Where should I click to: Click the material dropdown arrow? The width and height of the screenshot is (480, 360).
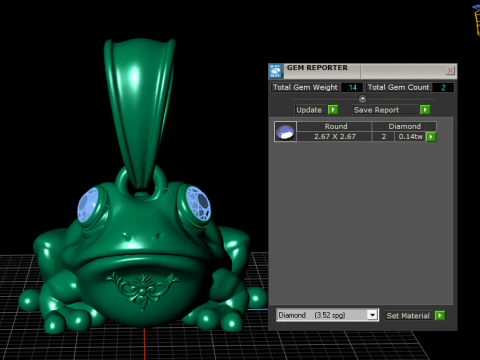click(x=372, y=315)
